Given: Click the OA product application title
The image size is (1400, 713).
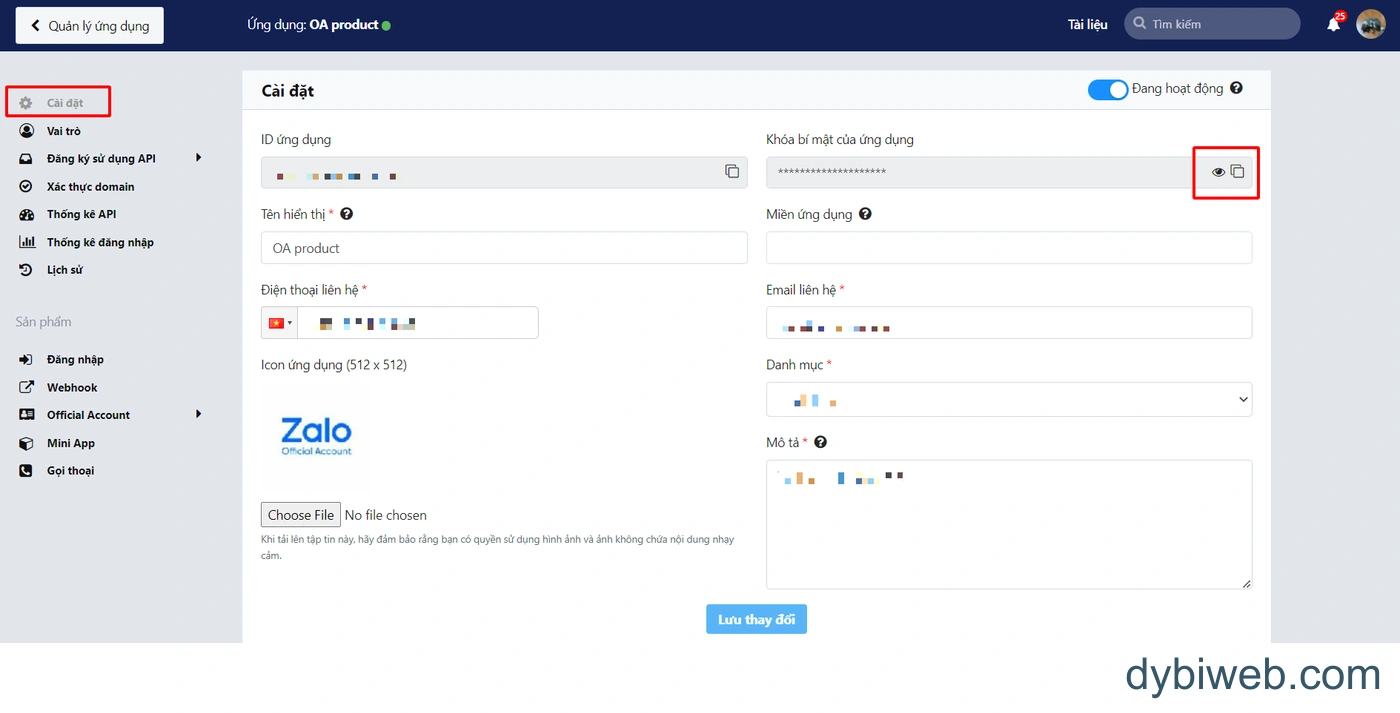Looking at the screenshot, I should [x=344, y=25].
